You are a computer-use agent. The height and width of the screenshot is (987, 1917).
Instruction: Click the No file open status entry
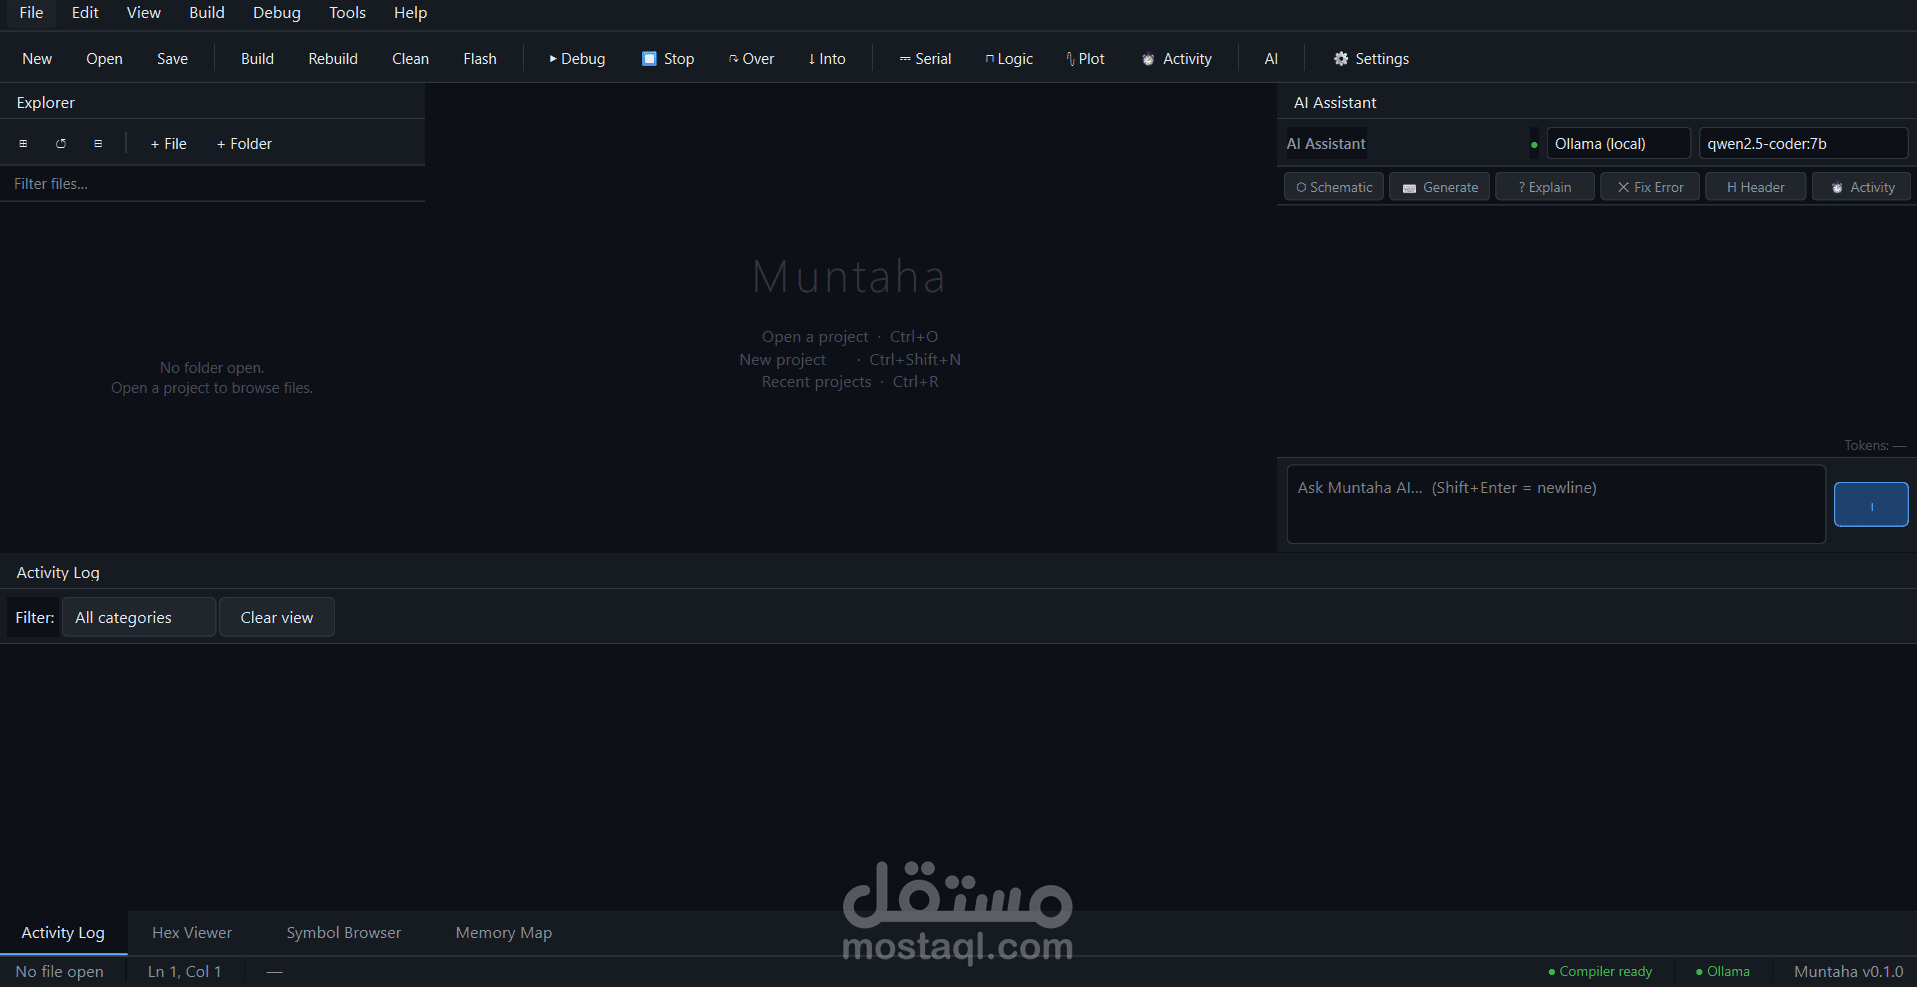[x=60, y=972]
